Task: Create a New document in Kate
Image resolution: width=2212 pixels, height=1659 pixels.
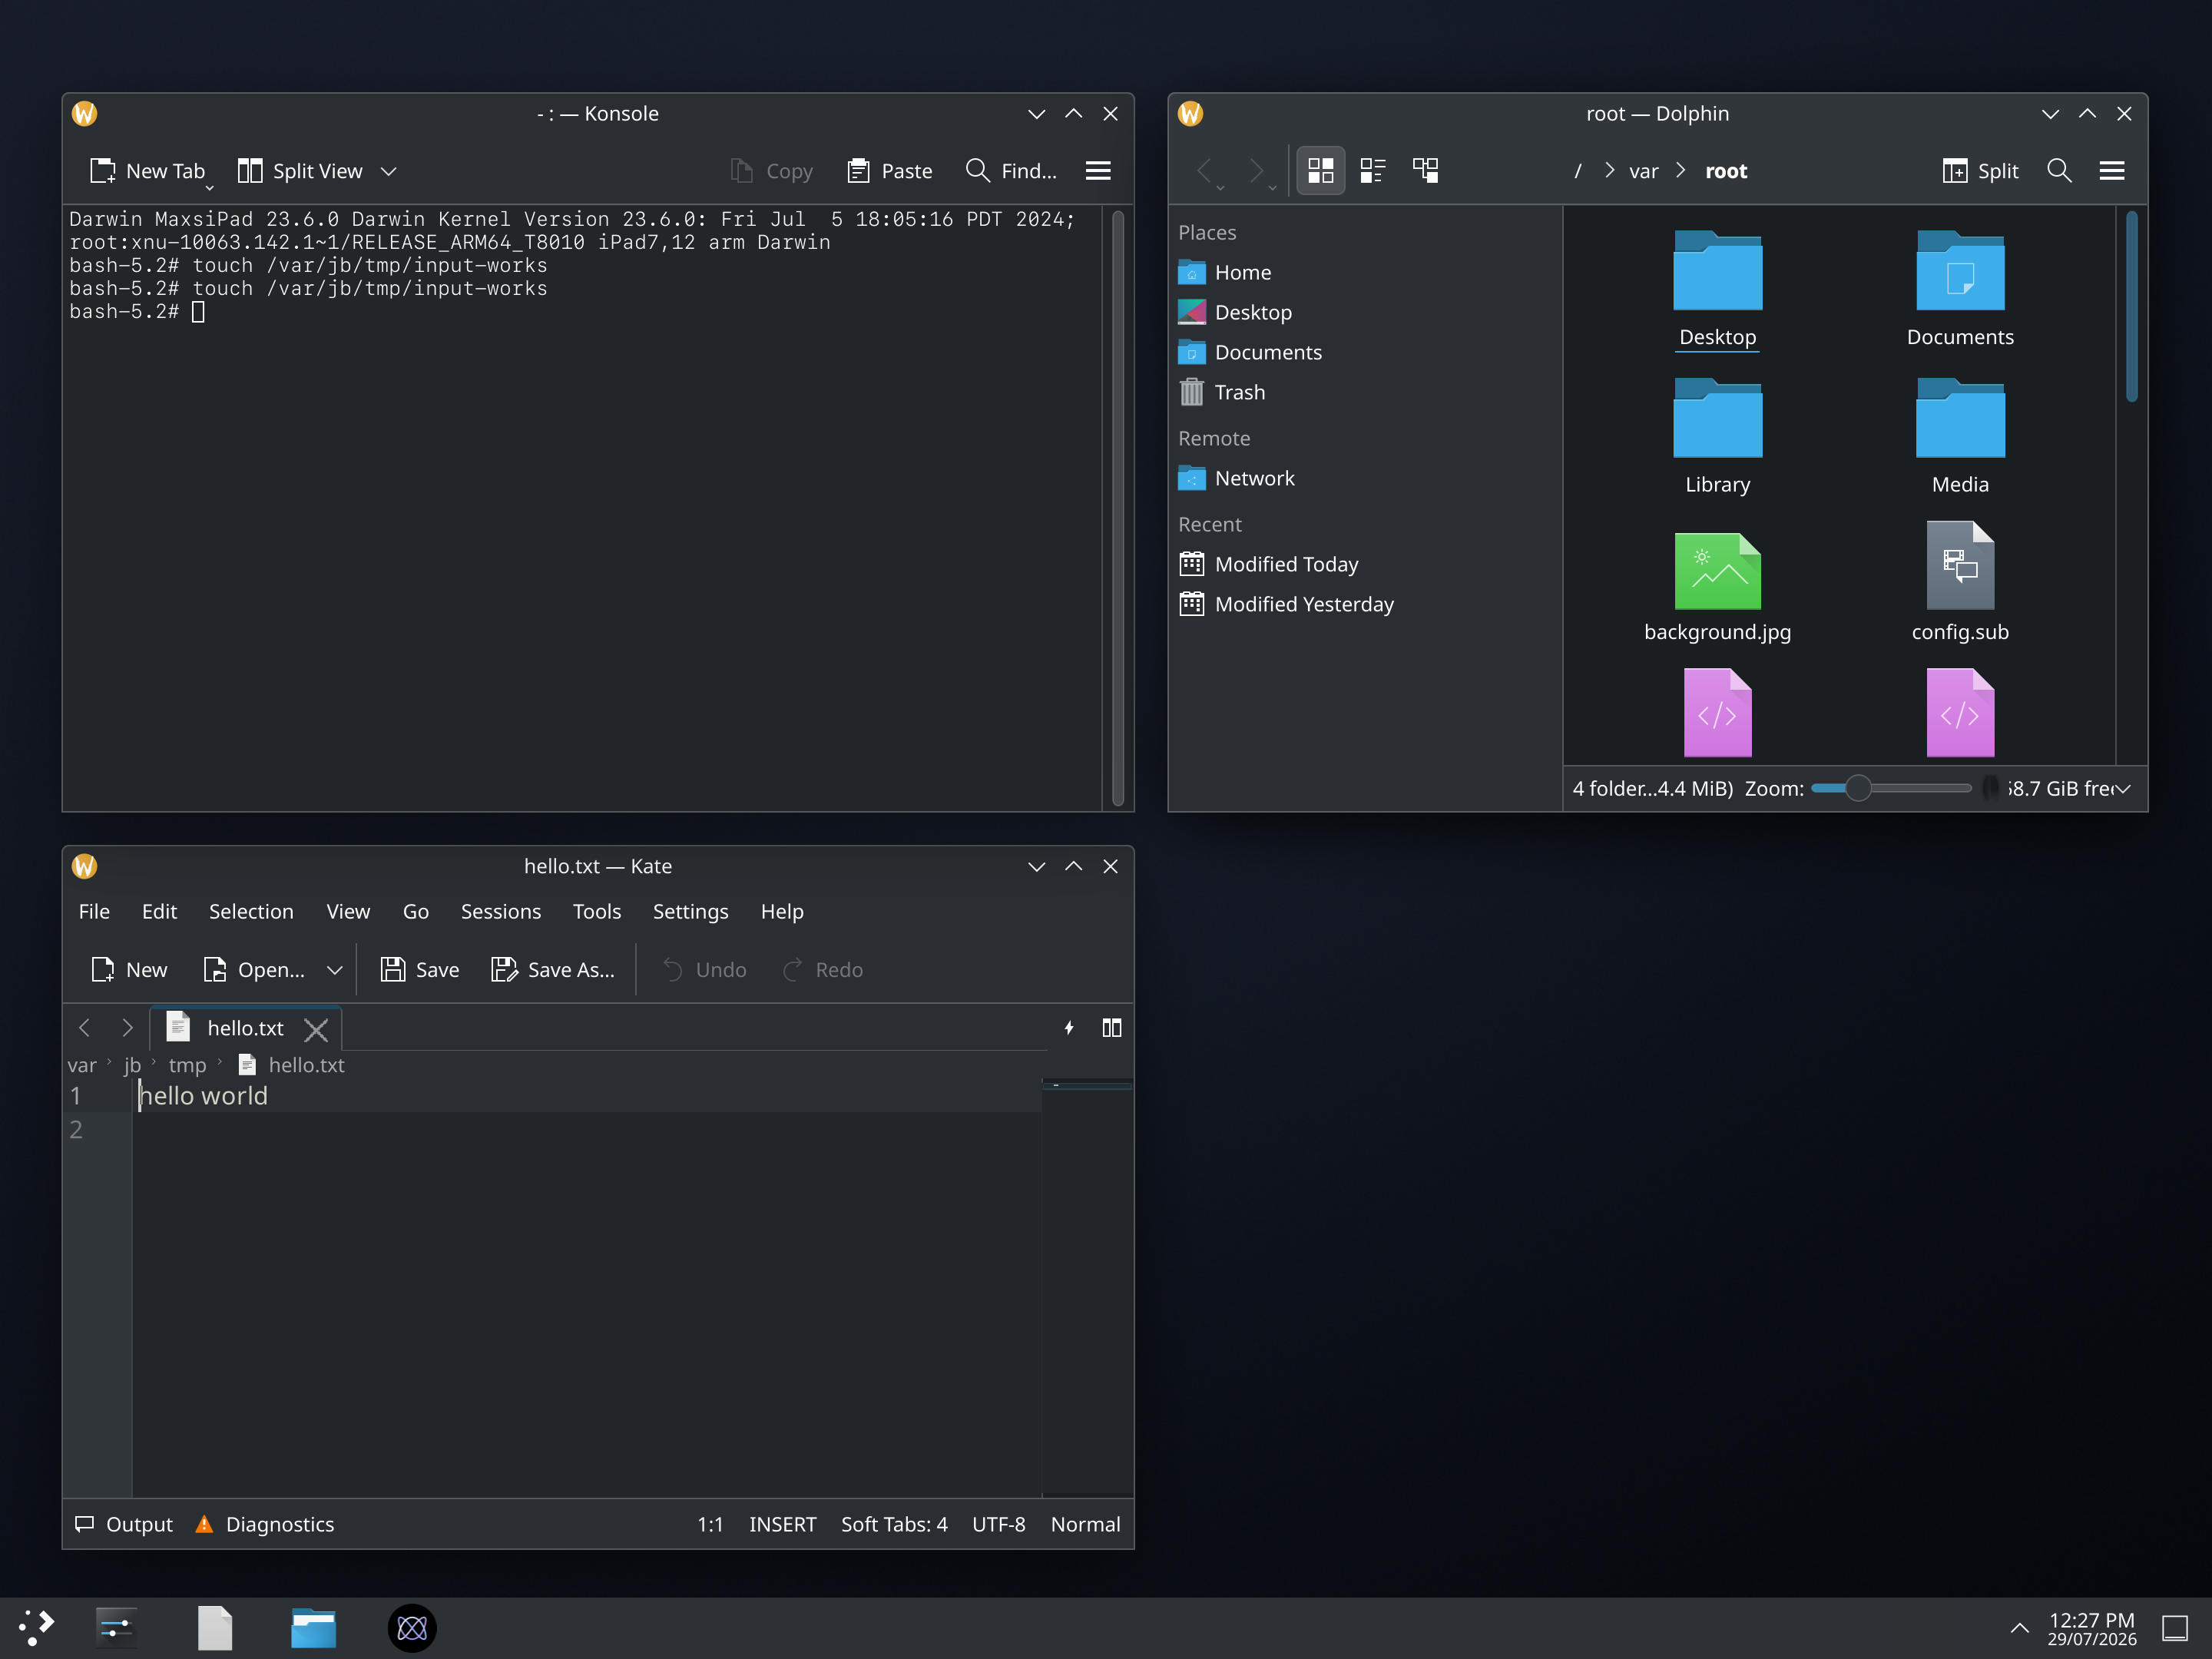Action: coord(129,969)
